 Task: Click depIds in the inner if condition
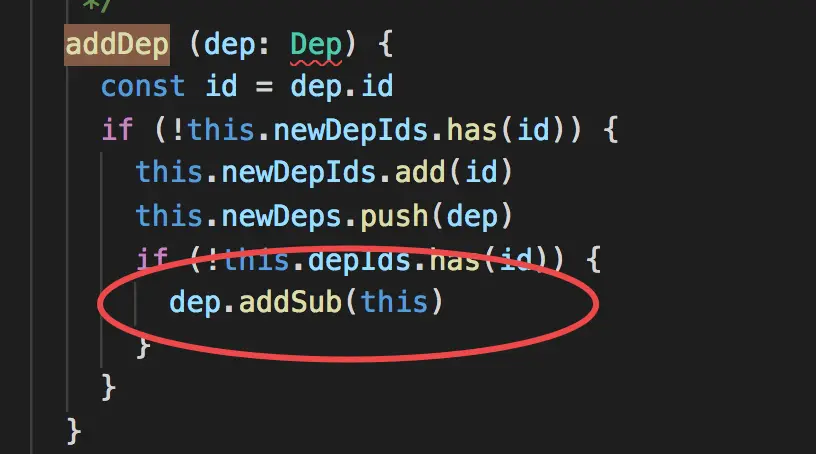point(359,259)
